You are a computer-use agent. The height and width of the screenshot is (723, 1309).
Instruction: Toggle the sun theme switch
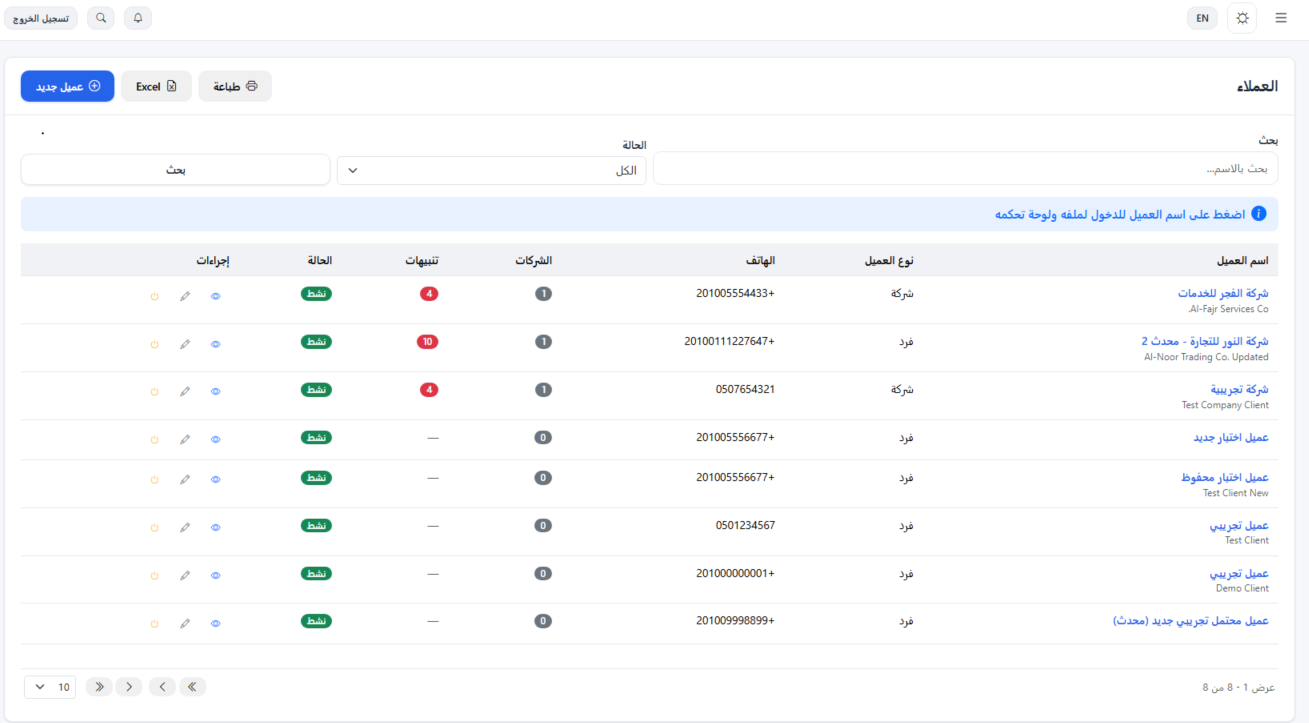1242,18
